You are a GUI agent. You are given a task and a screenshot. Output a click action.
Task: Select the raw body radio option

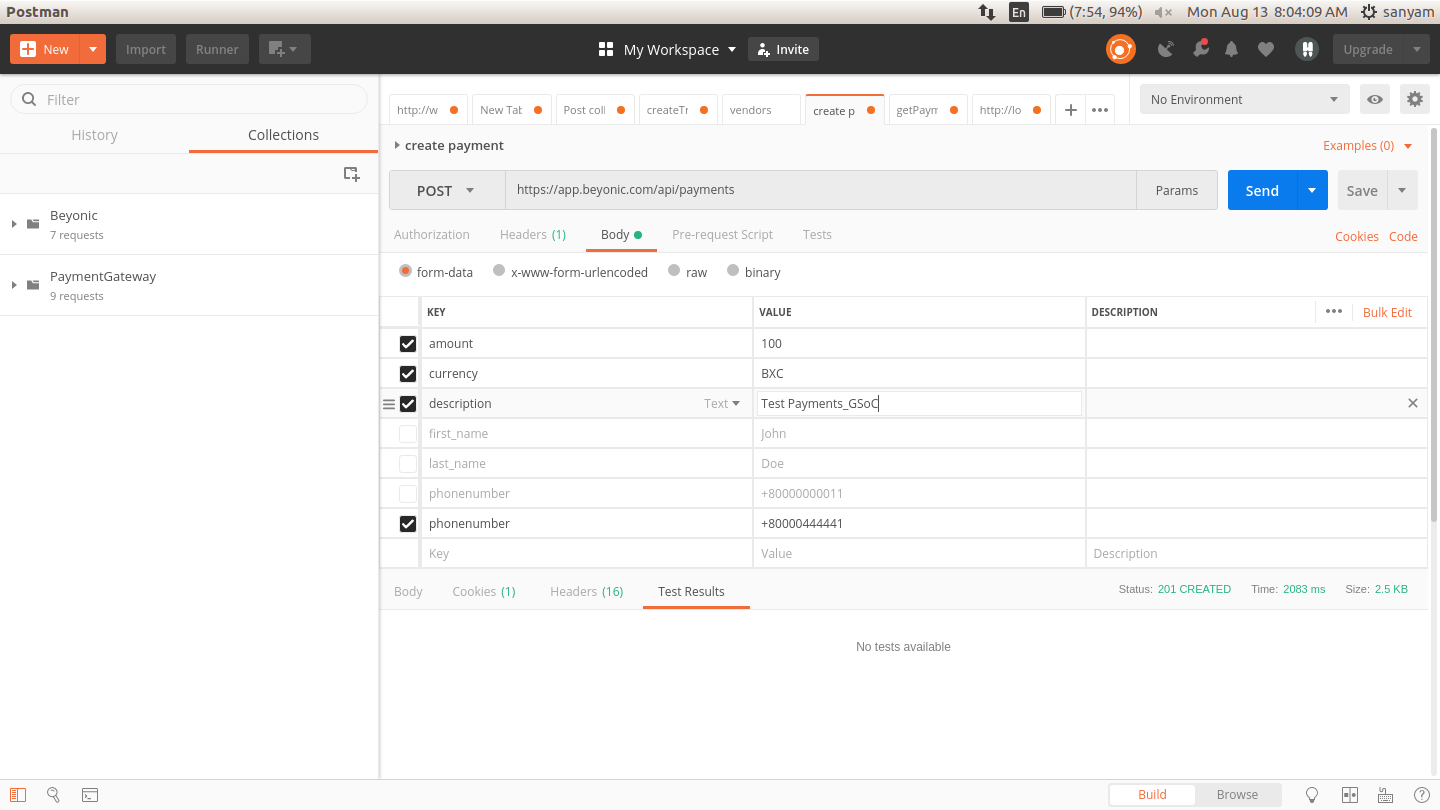(674, 271)
